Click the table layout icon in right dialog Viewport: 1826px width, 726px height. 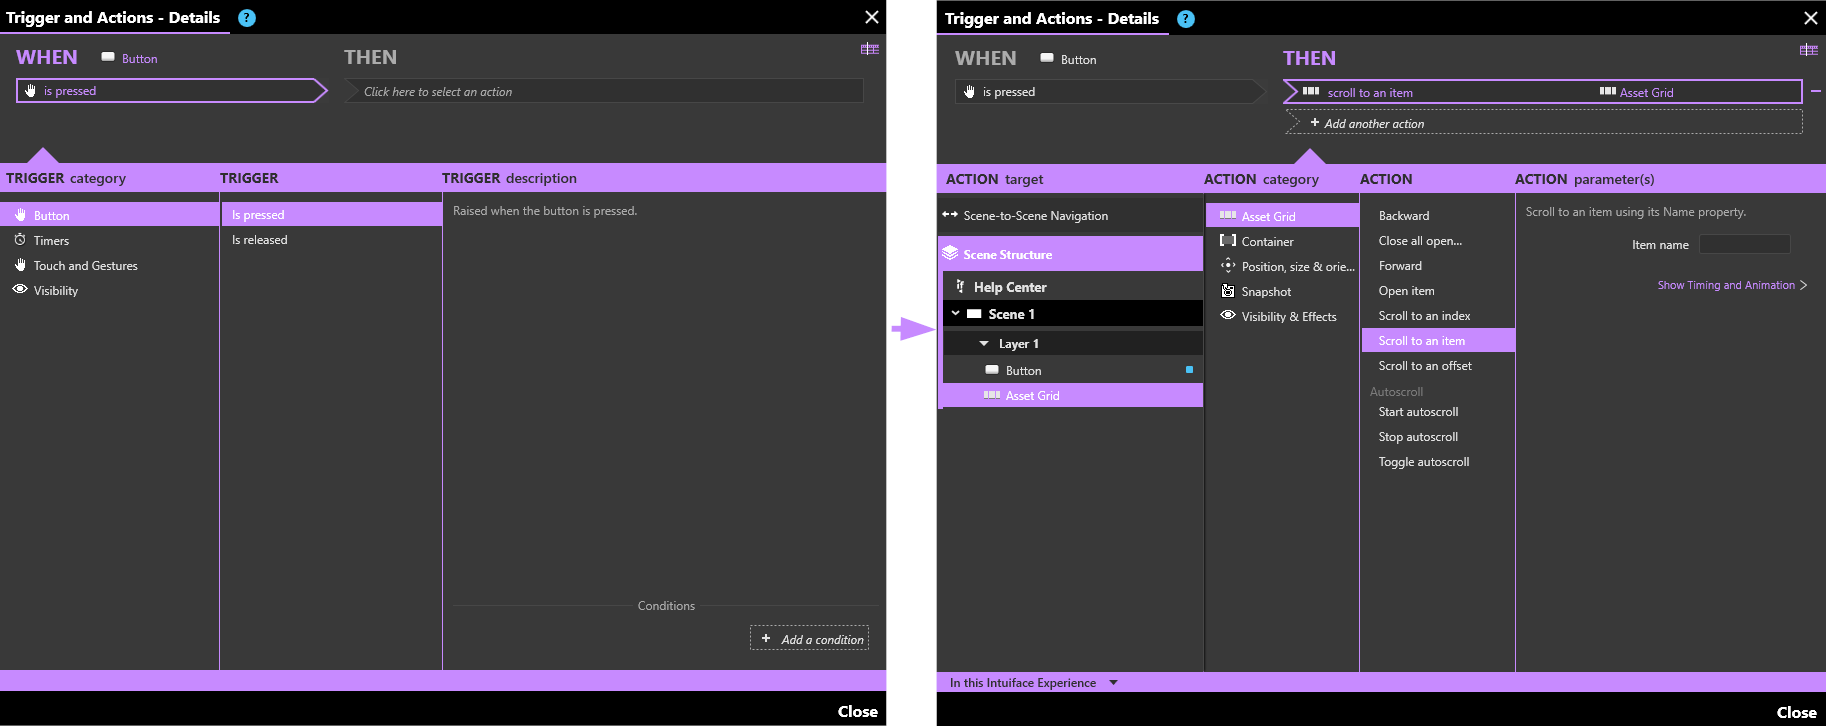click(x=1808, y=50)
